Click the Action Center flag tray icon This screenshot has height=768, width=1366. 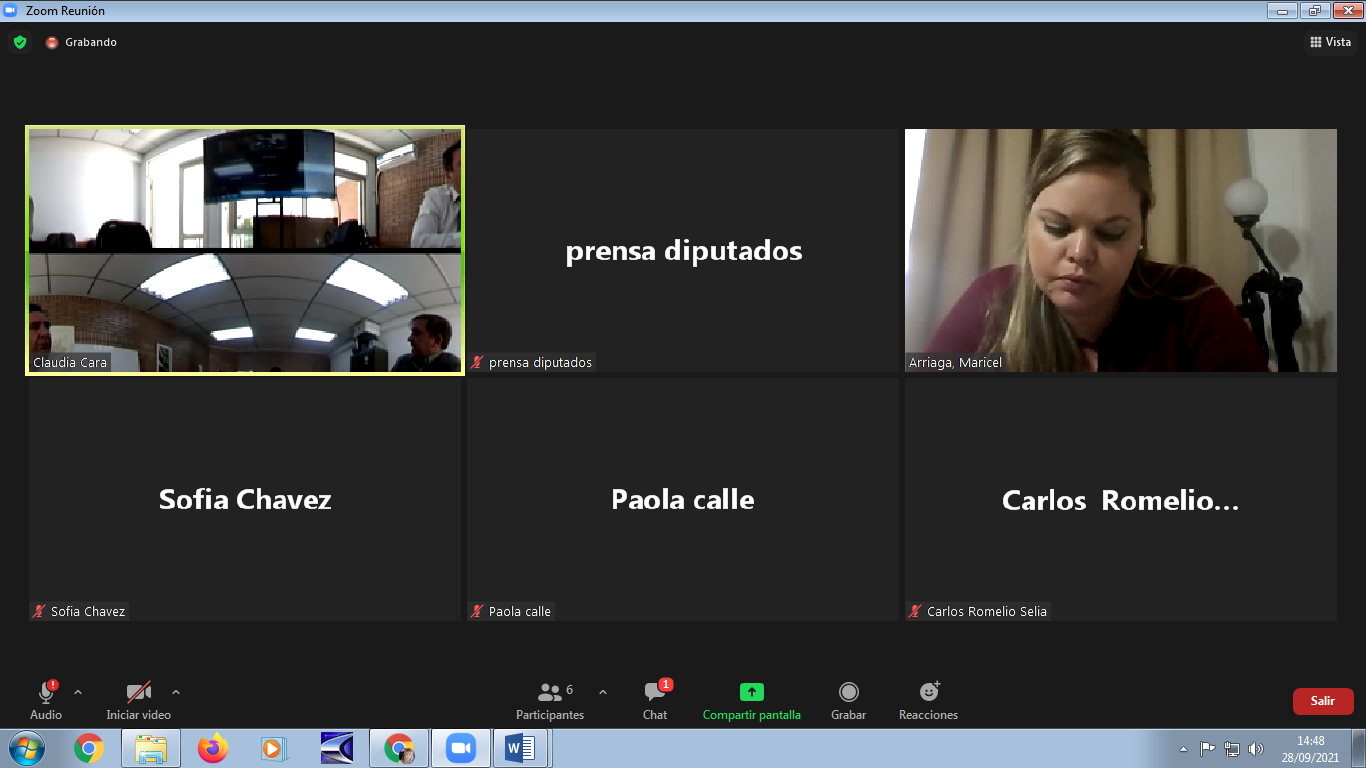[x=1208, y=748]
